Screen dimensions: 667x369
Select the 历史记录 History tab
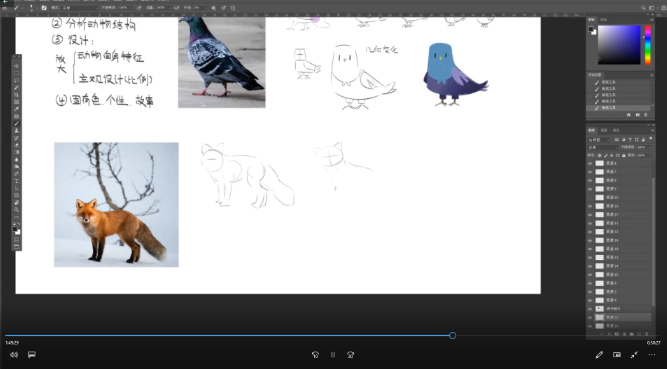(x=594, y=75)
